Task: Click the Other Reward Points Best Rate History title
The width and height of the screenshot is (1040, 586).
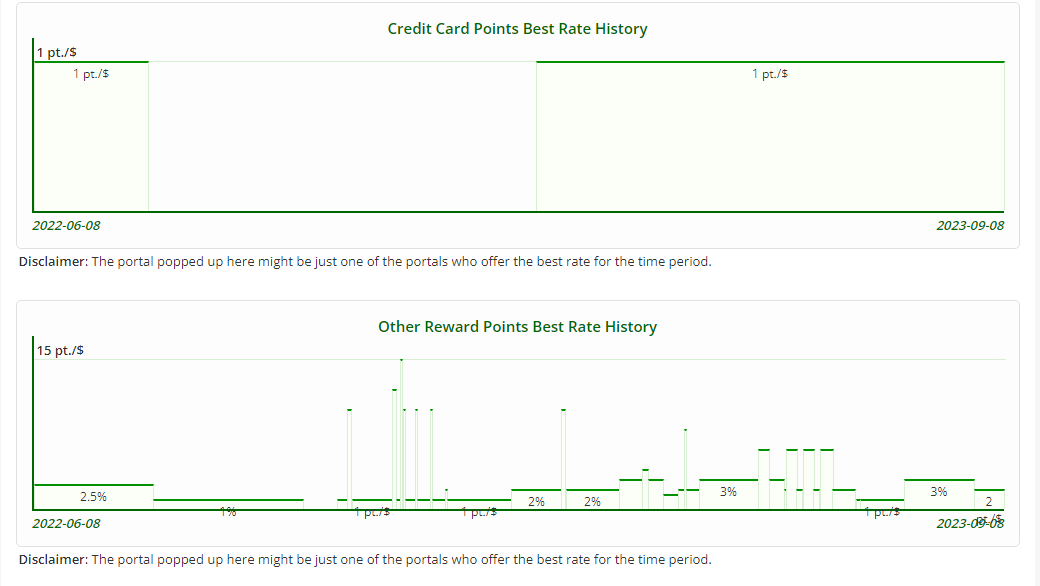Action: point(517,327)
